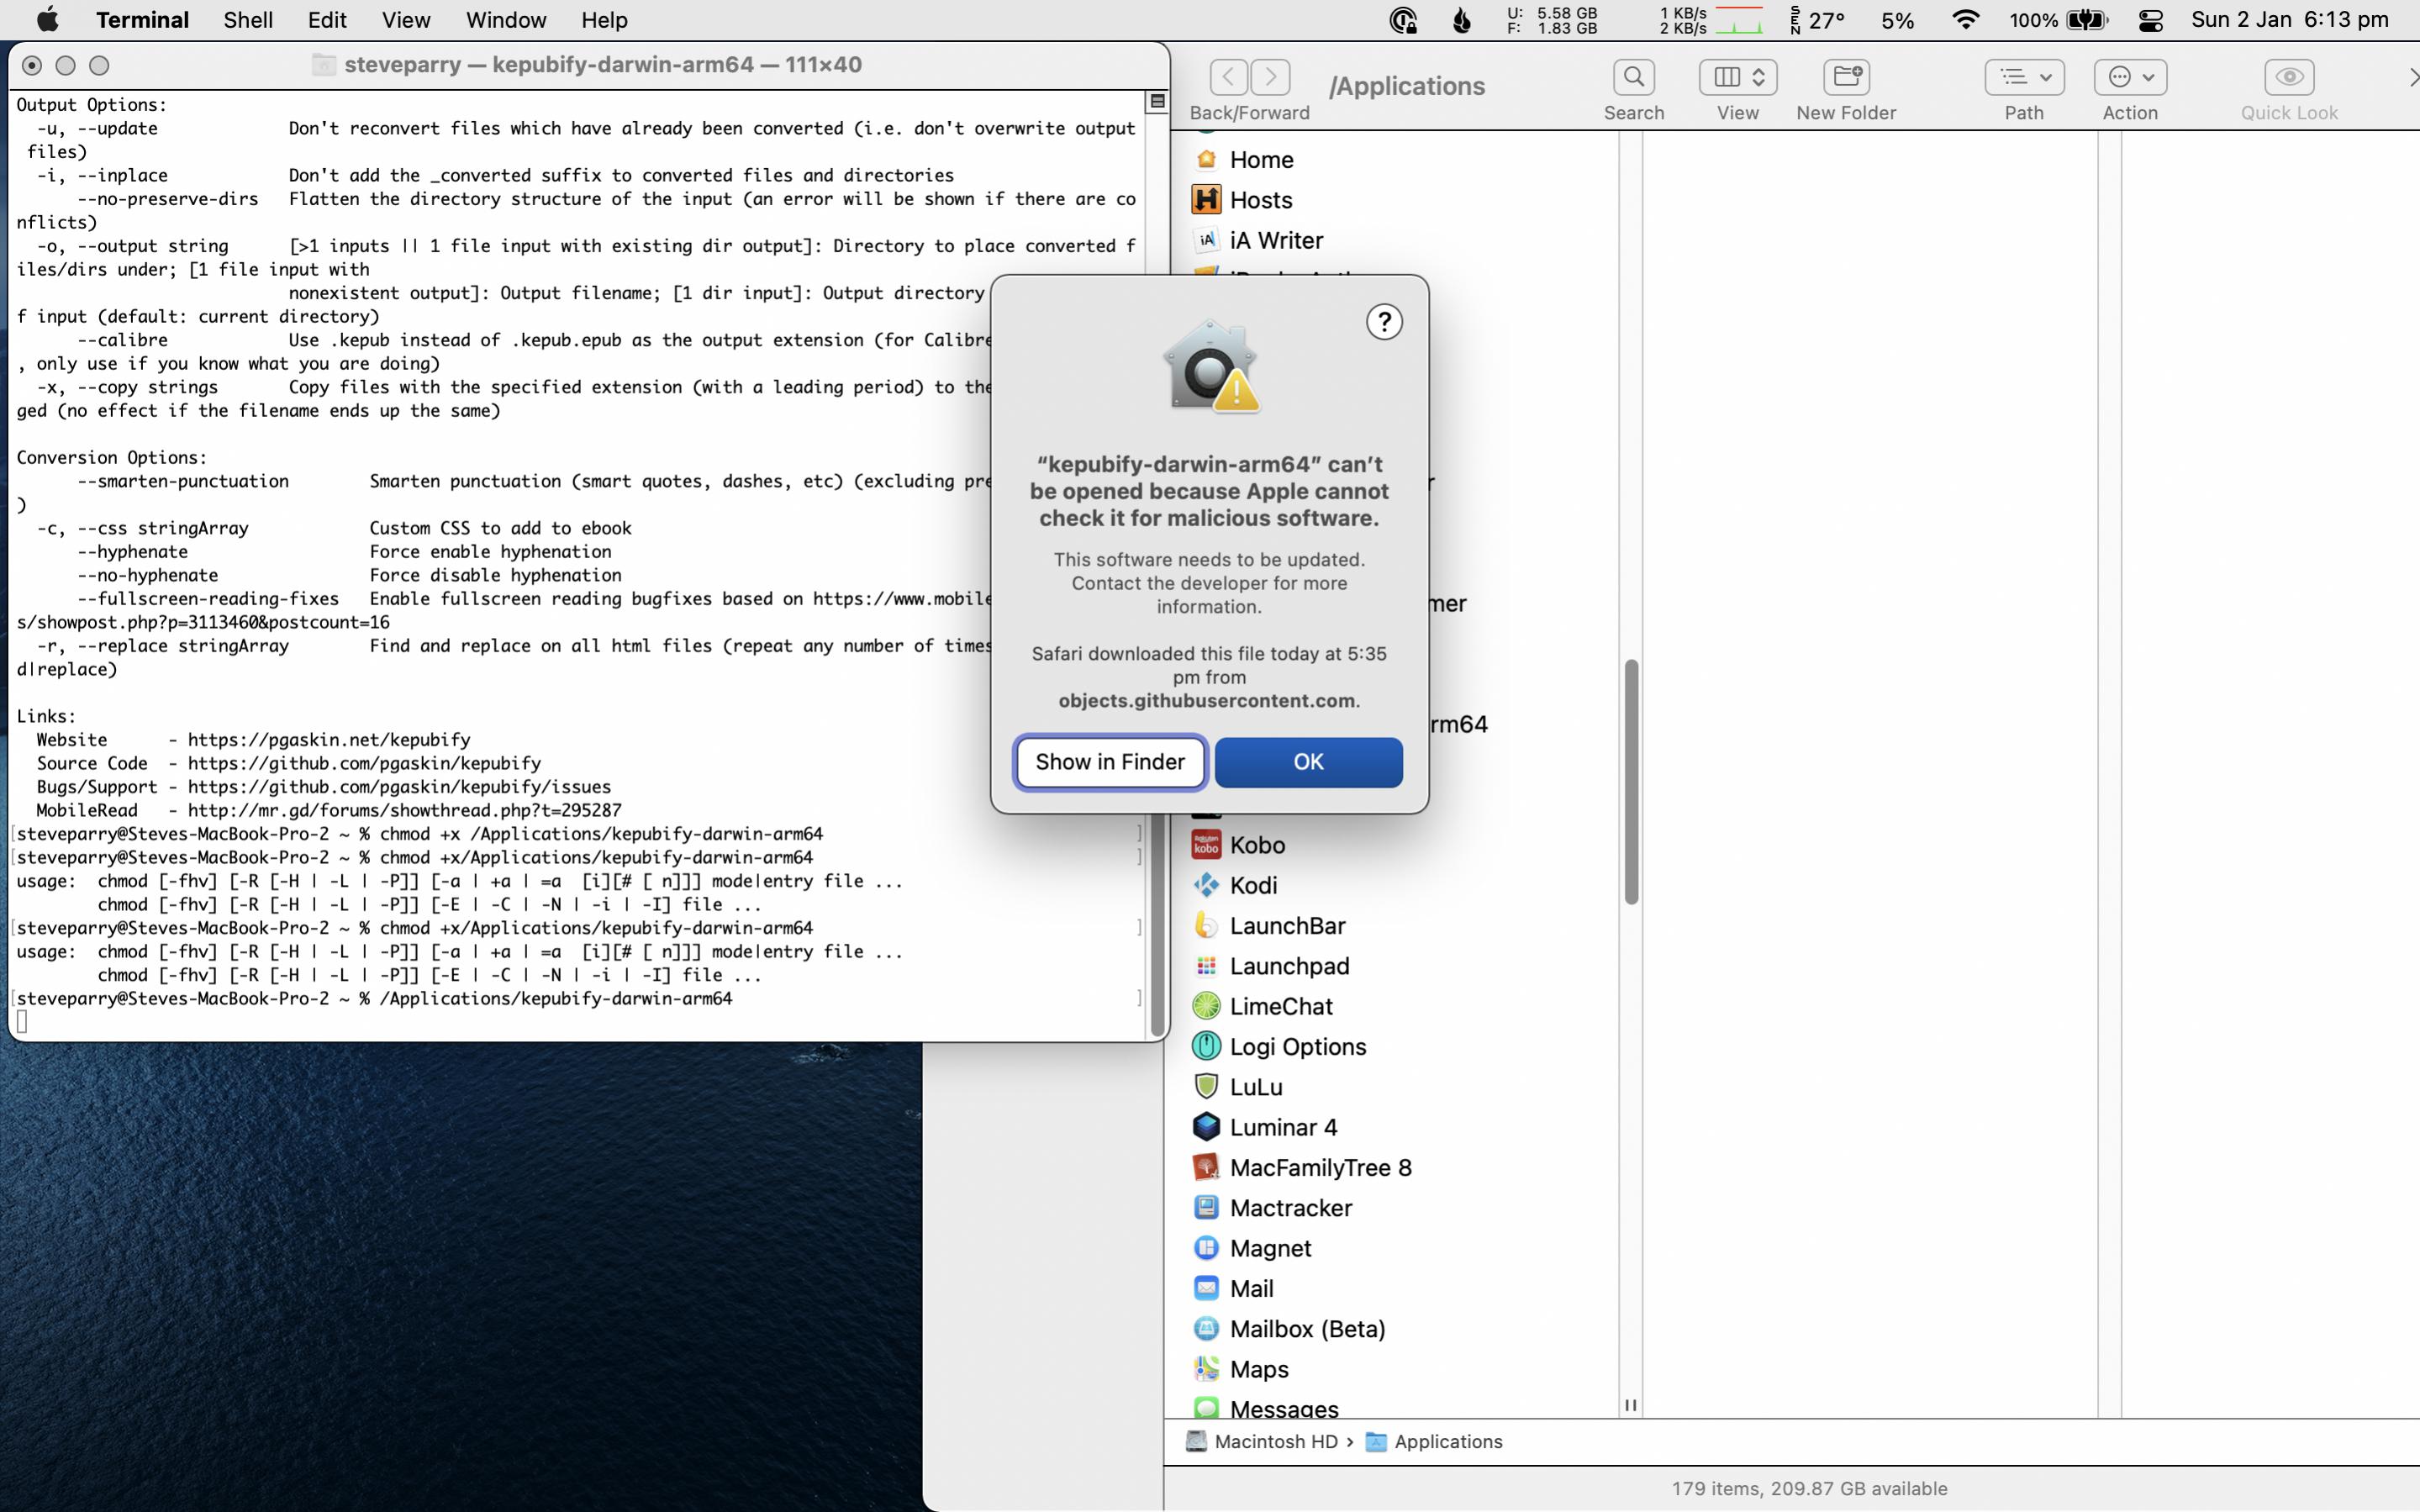Click the '179 items' Finder status bar

(1809, 1488)
